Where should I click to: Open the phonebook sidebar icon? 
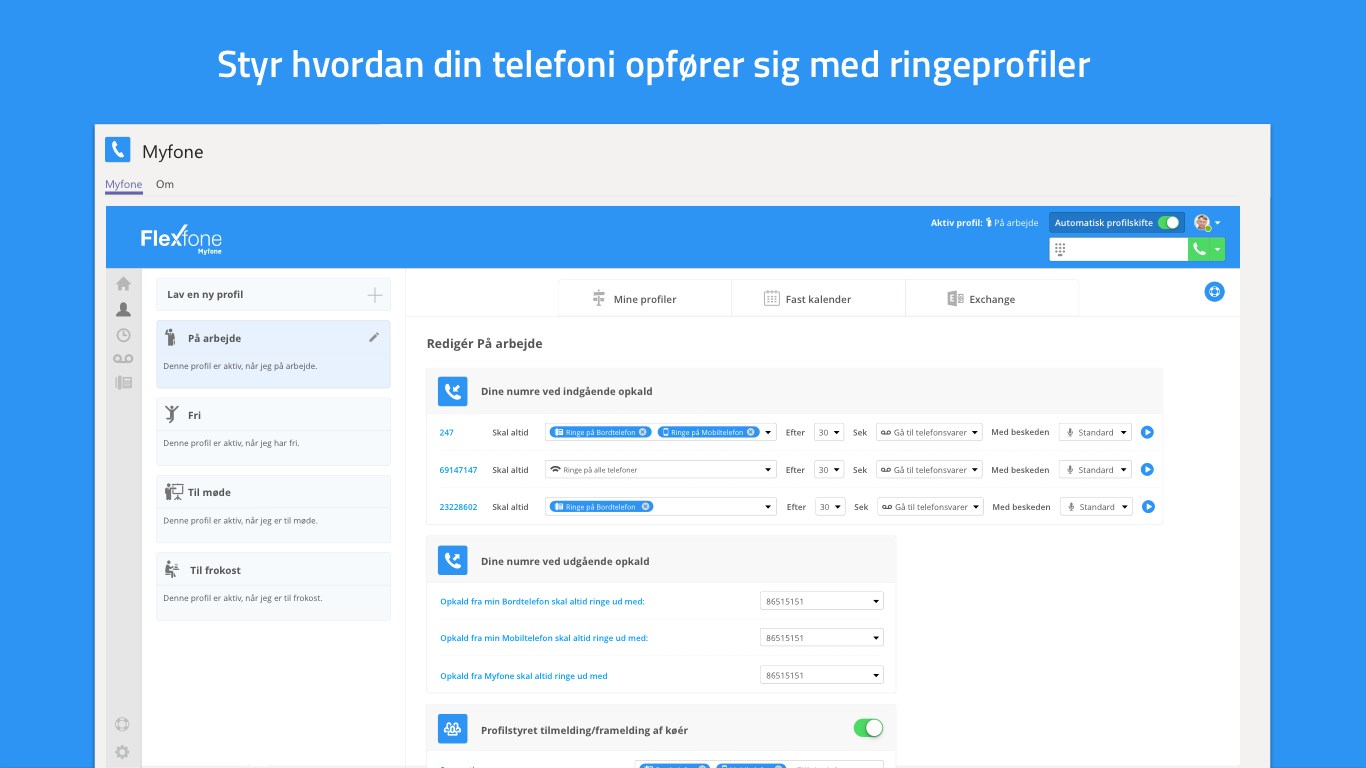coord(123,382)
